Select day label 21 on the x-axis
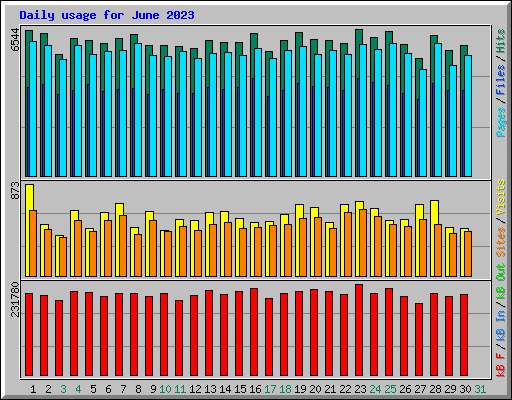Viewport: 512px width, 400px height. point(330,389)
